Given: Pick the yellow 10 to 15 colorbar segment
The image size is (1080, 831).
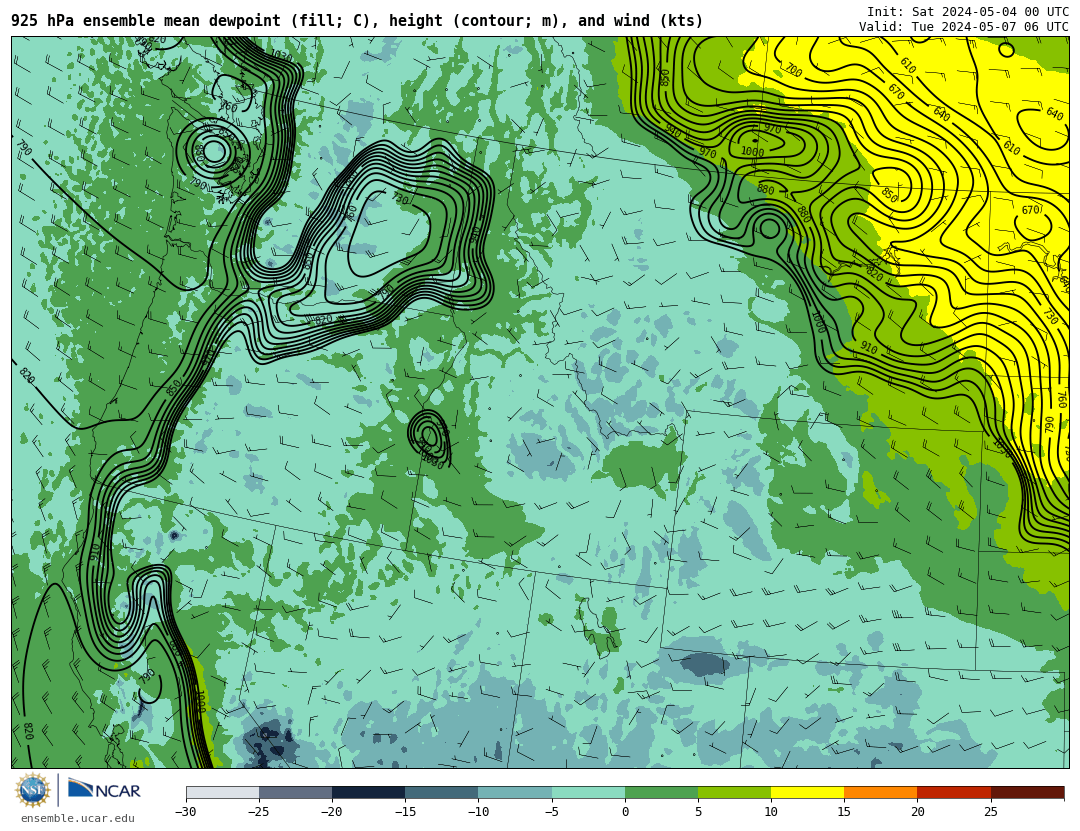Looking at the screenshot, I should click(x=807, y=793).
